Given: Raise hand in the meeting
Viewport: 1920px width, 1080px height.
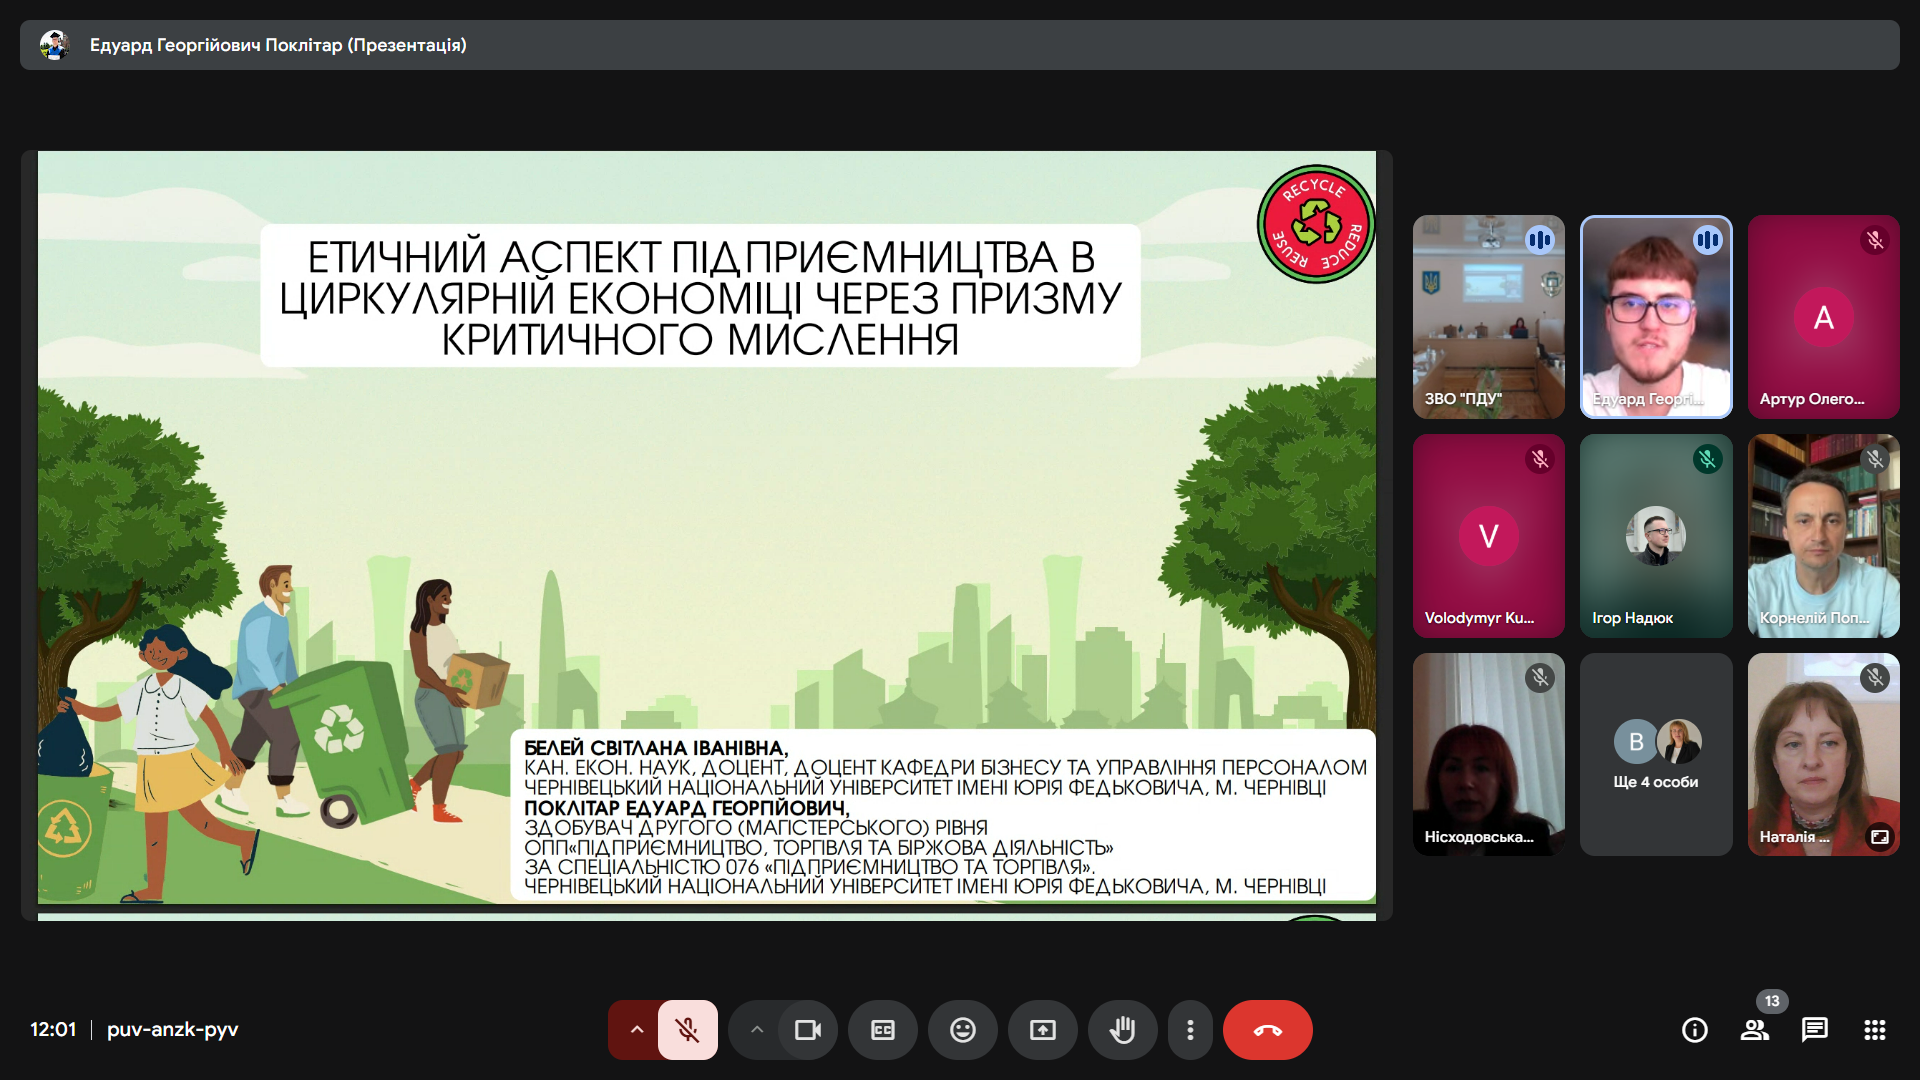Looking at the screenshot, I should [1122, 1030].
